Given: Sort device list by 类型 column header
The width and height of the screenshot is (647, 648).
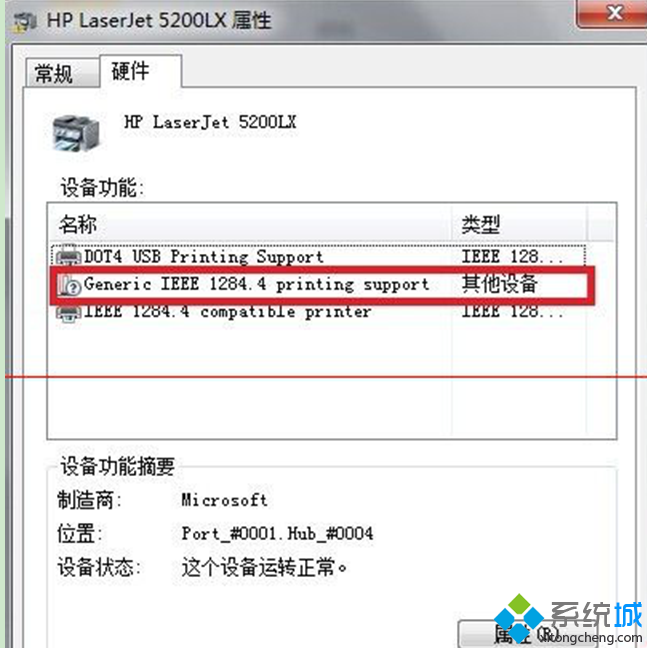Looking at the screenshot, I should 519,224.
